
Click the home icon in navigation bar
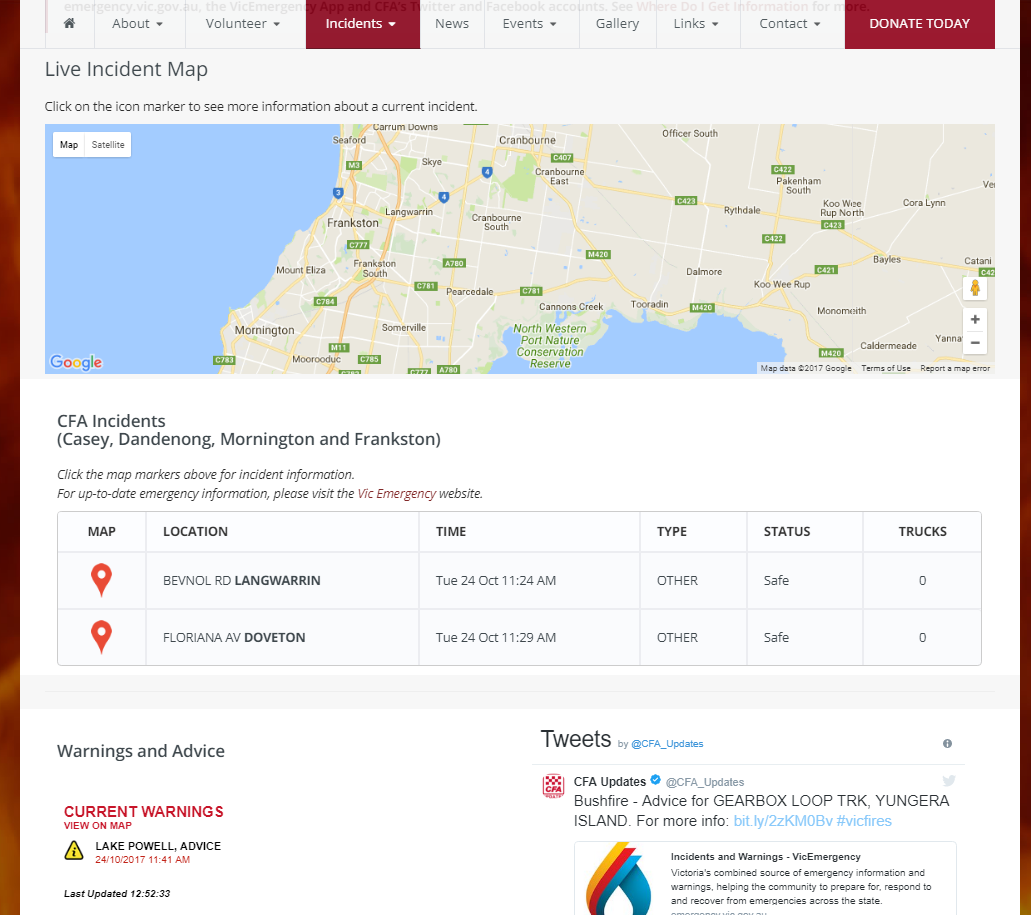click(x=69, y=23)
